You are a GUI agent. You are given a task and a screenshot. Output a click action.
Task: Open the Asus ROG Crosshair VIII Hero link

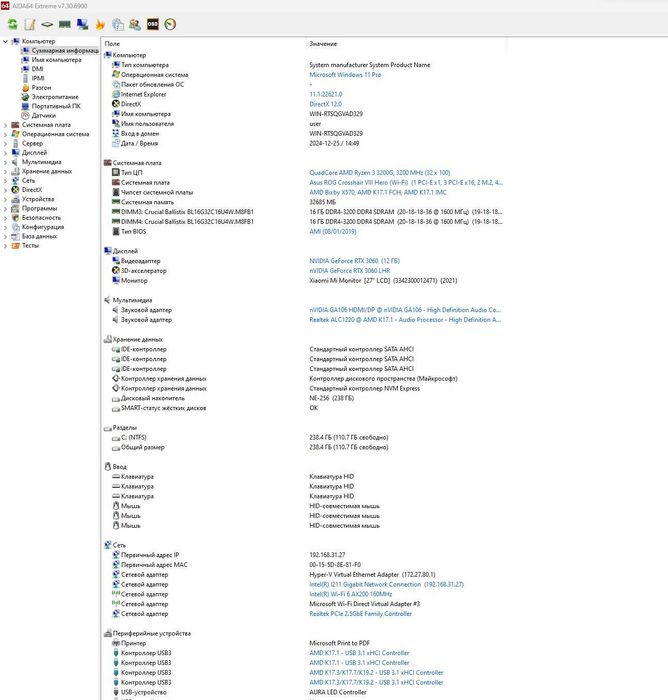coord(406,183)
